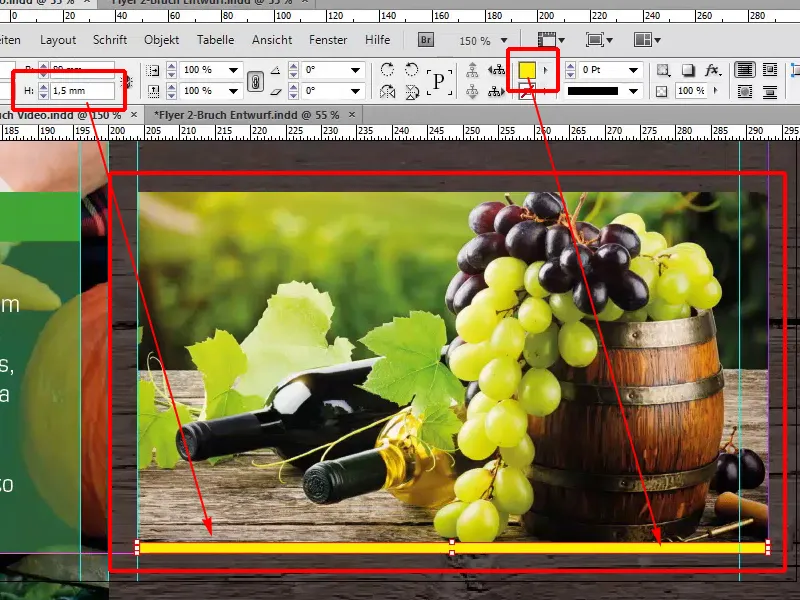Click the Select Previous Object icon

496,69
